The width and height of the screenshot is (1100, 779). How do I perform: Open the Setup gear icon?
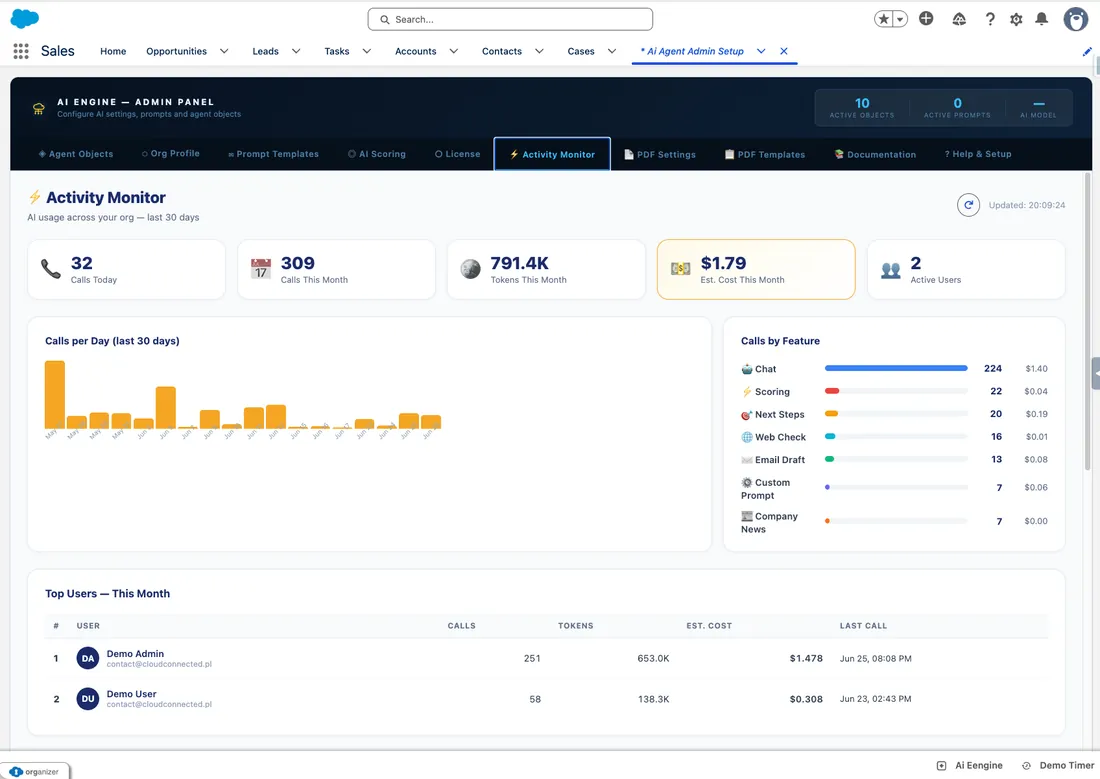(1016, 19)
